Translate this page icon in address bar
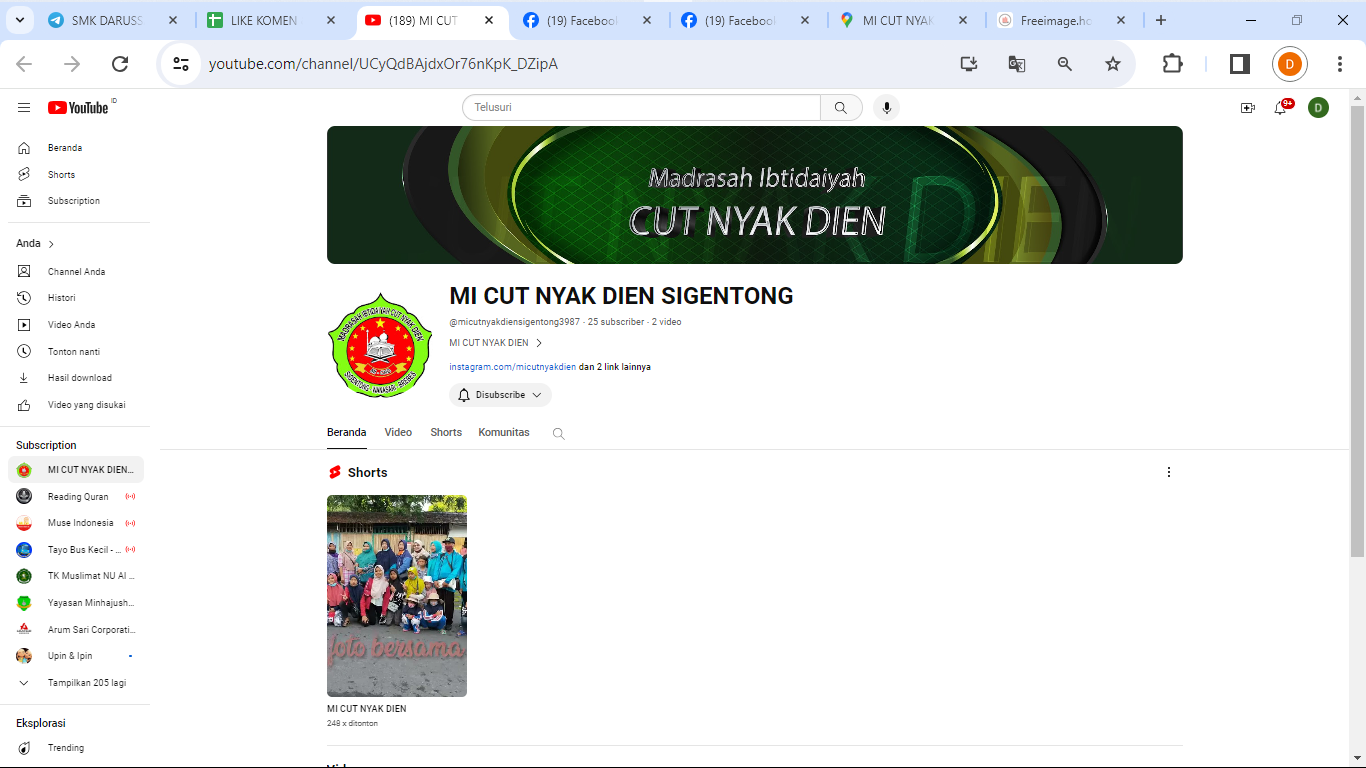The image size is (1366, 768). point(1017,64)
